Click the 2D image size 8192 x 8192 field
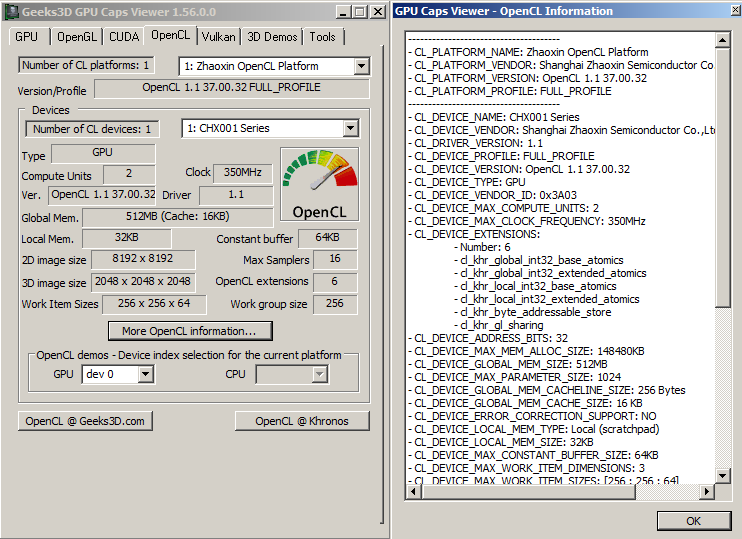The height and width of the screenshot is (539, 742). click(143, 259)
